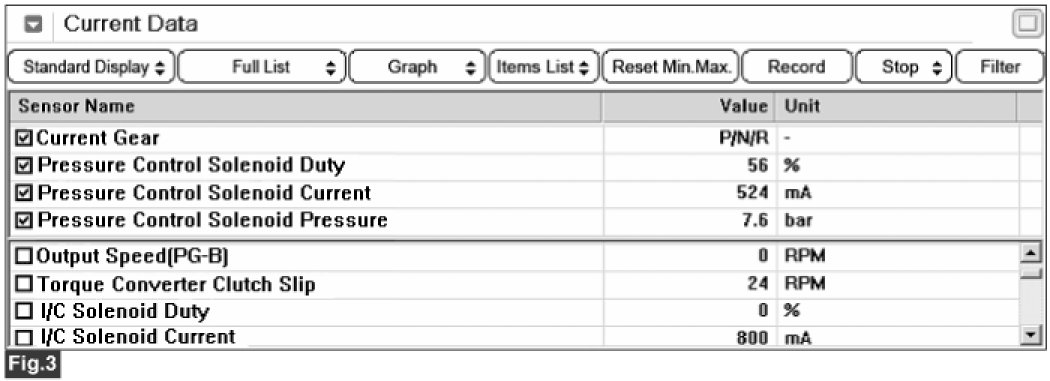
Task: Expand the Graph dropdown
Action: coord(418,67)
